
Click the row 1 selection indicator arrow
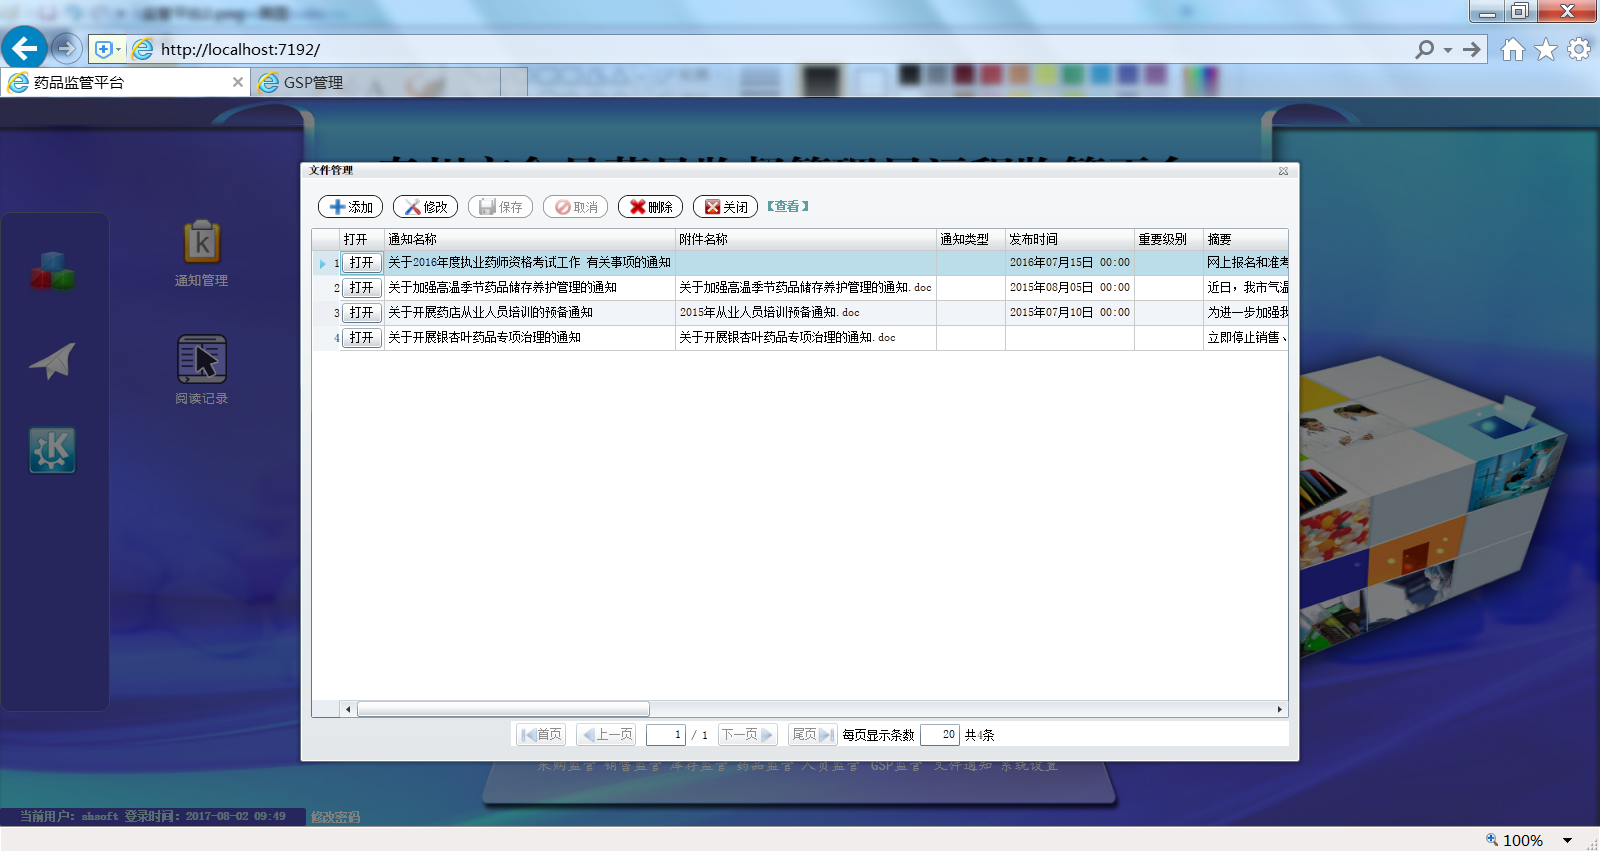[322, 264]
